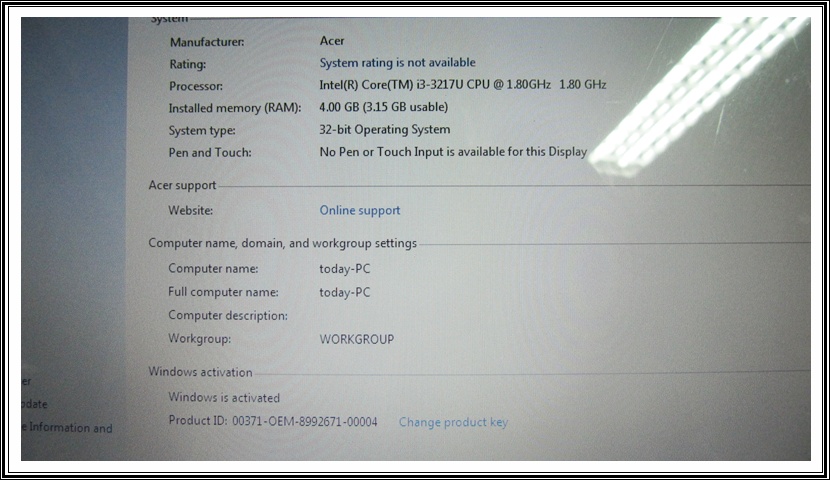Select the 4.00 GB (3.15 GB usable) value
The image size is (830, 480).
coord(383,107)
